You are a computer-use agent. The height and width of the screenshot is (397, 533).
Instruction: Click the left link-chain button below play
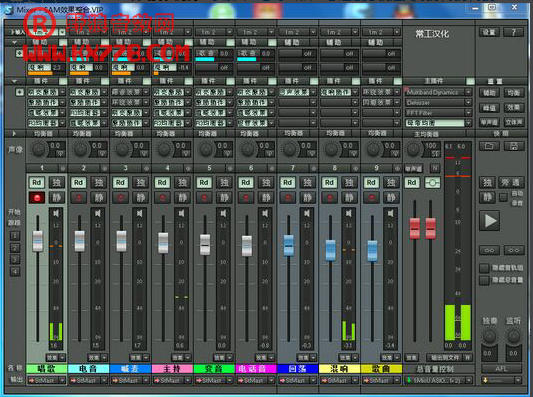489,251
